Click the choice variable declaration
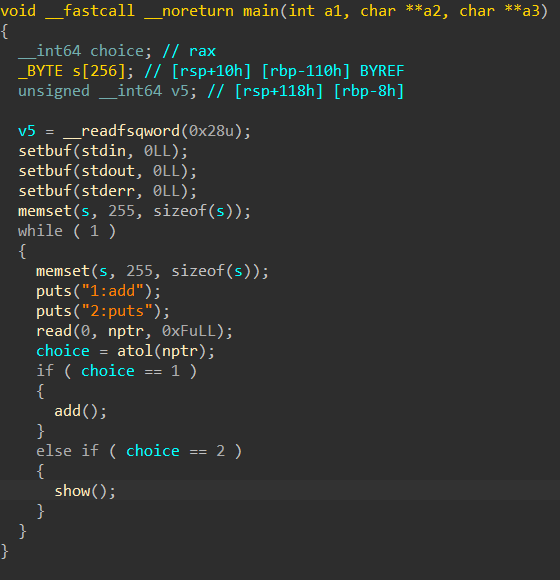Screen dimensions: 560x580 click(x=117, y=51)
